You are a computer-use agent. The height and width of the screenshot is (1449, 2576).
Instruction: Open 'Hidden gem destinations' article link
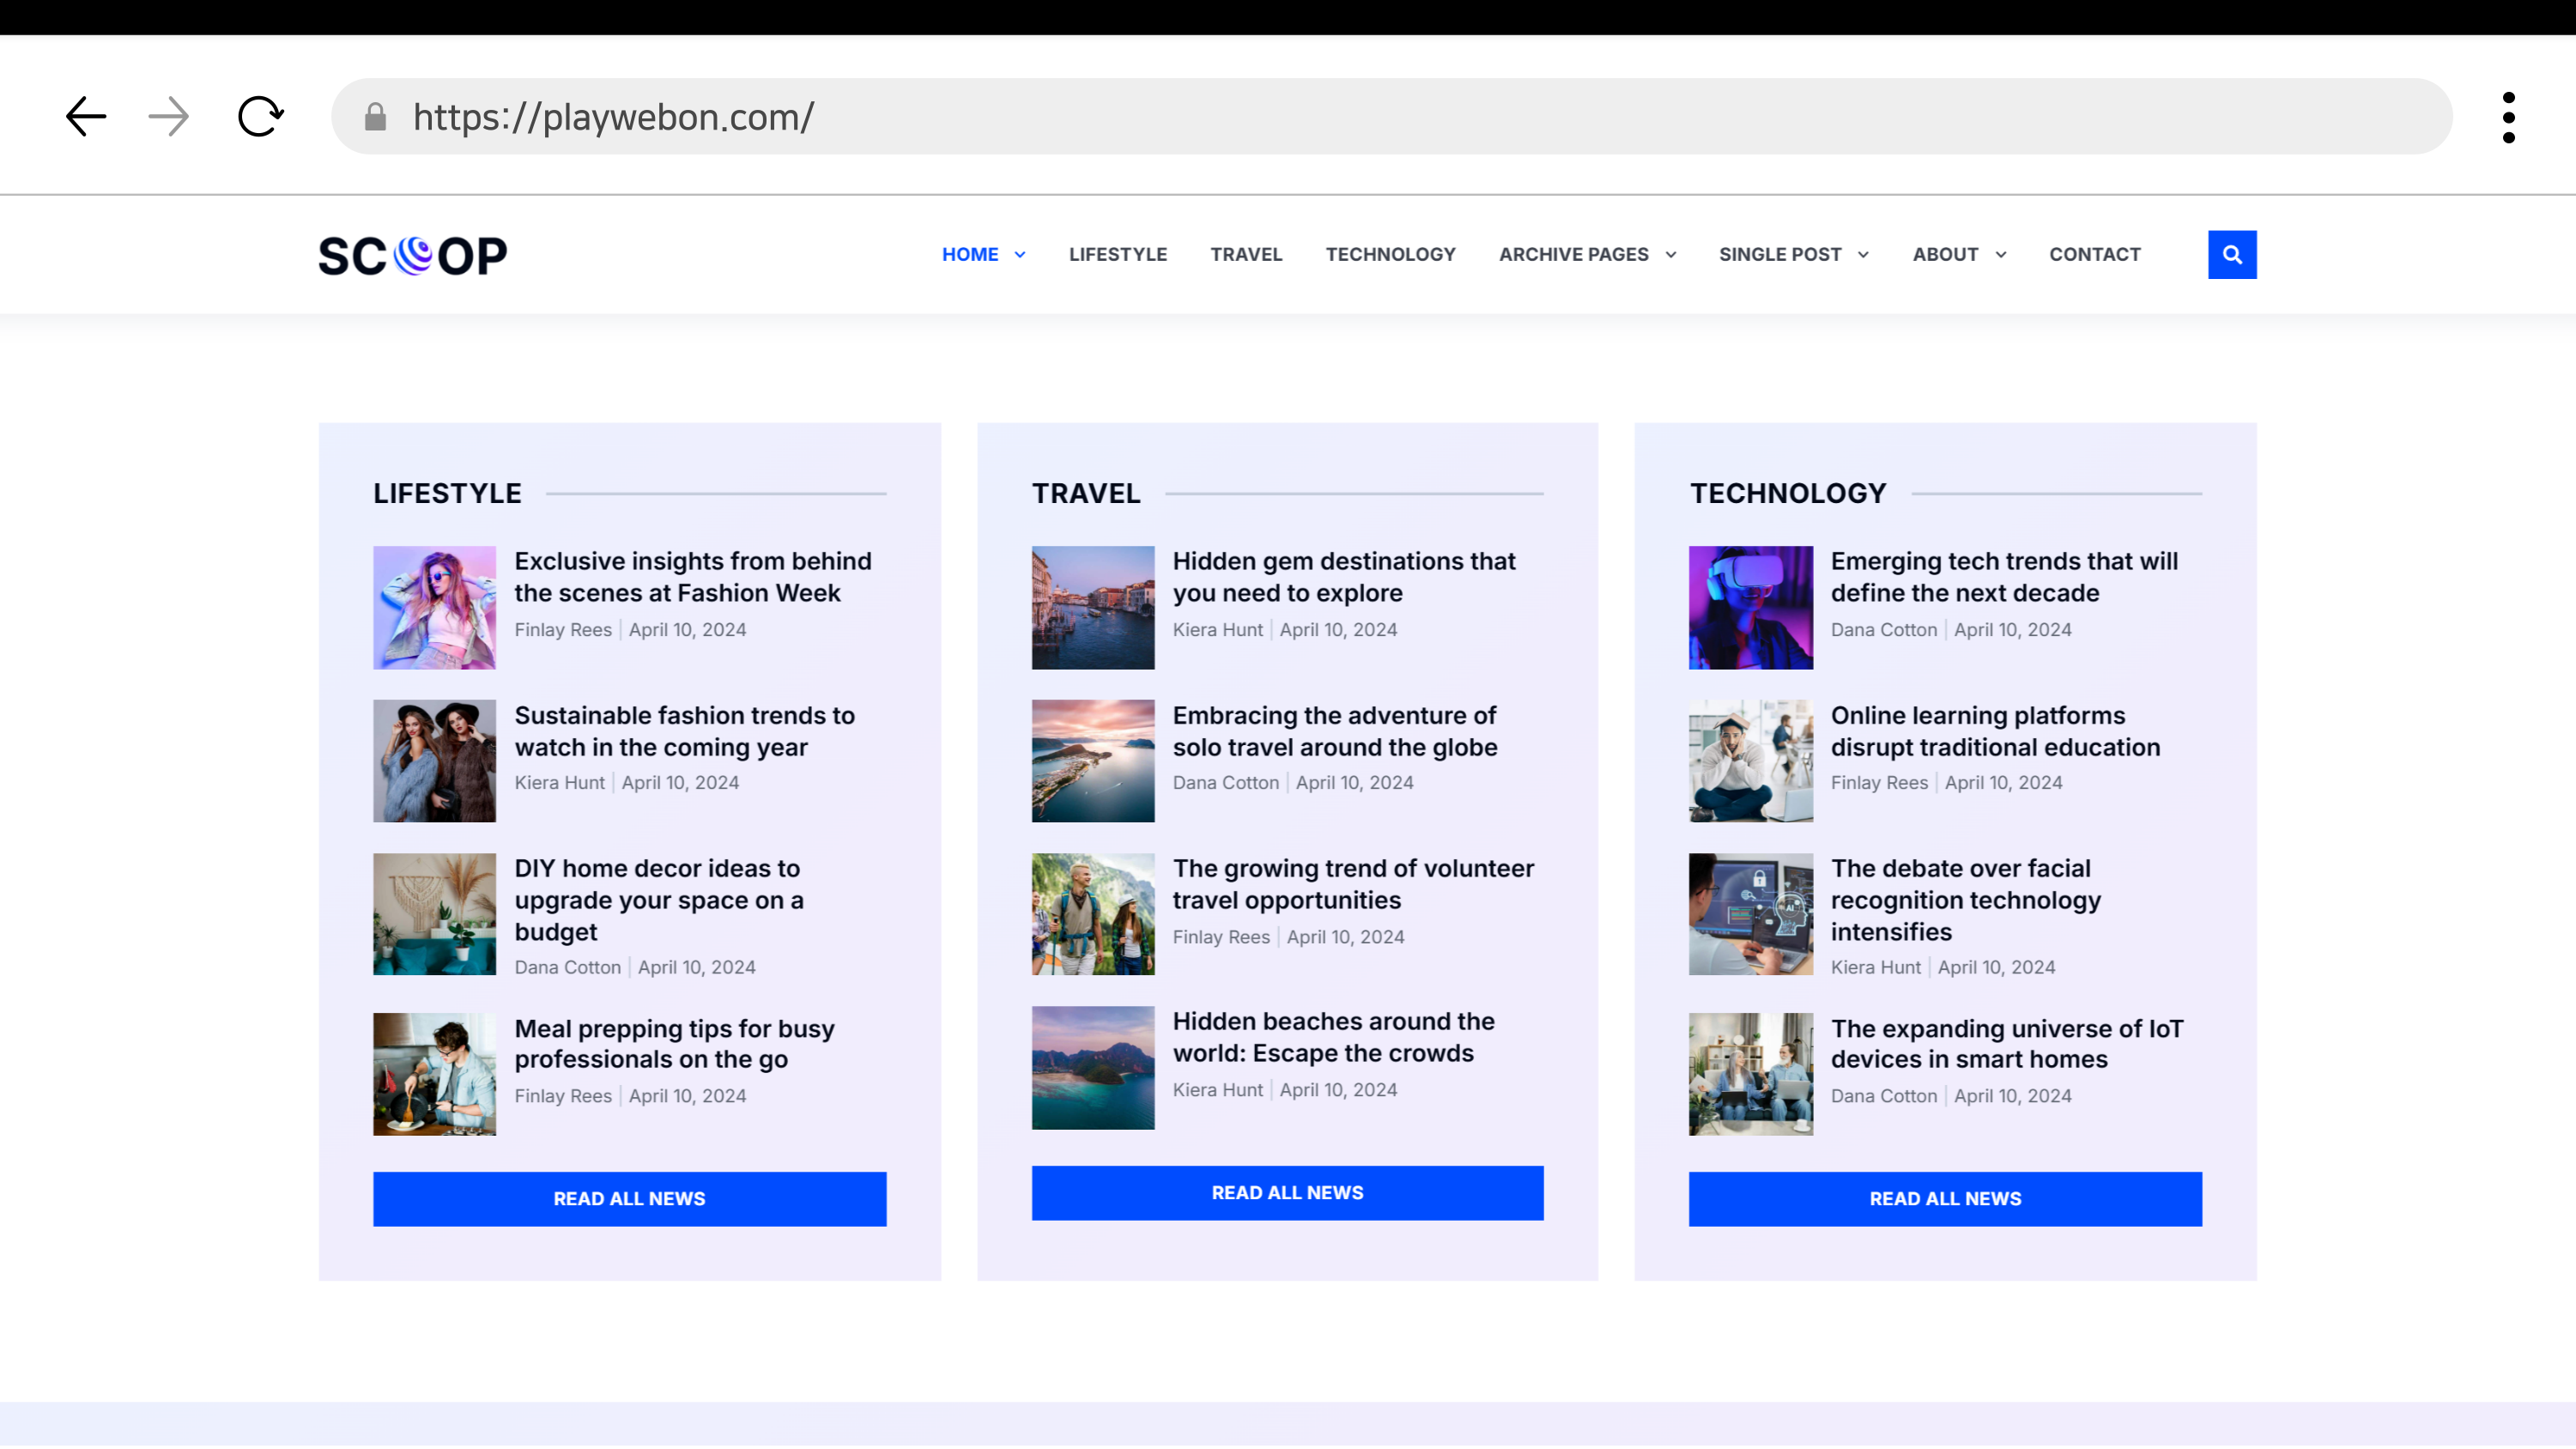[1343, 577]
